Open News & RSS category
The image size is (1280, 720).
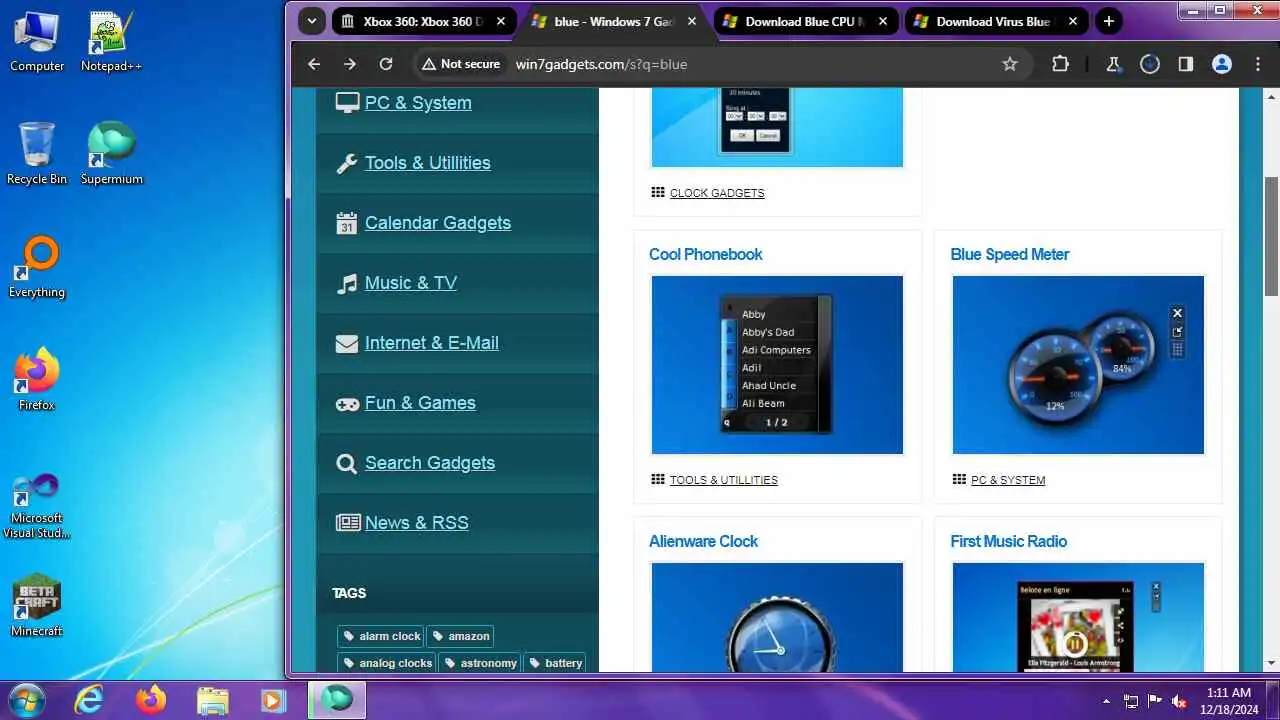pos(417,523)
